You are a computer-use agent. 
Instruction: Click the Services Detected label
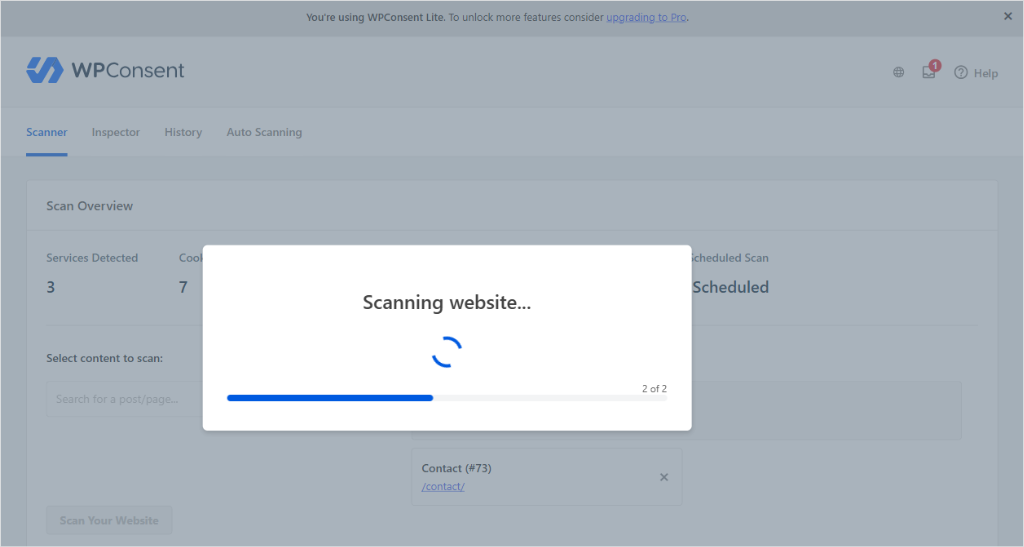tap(92, 258)
